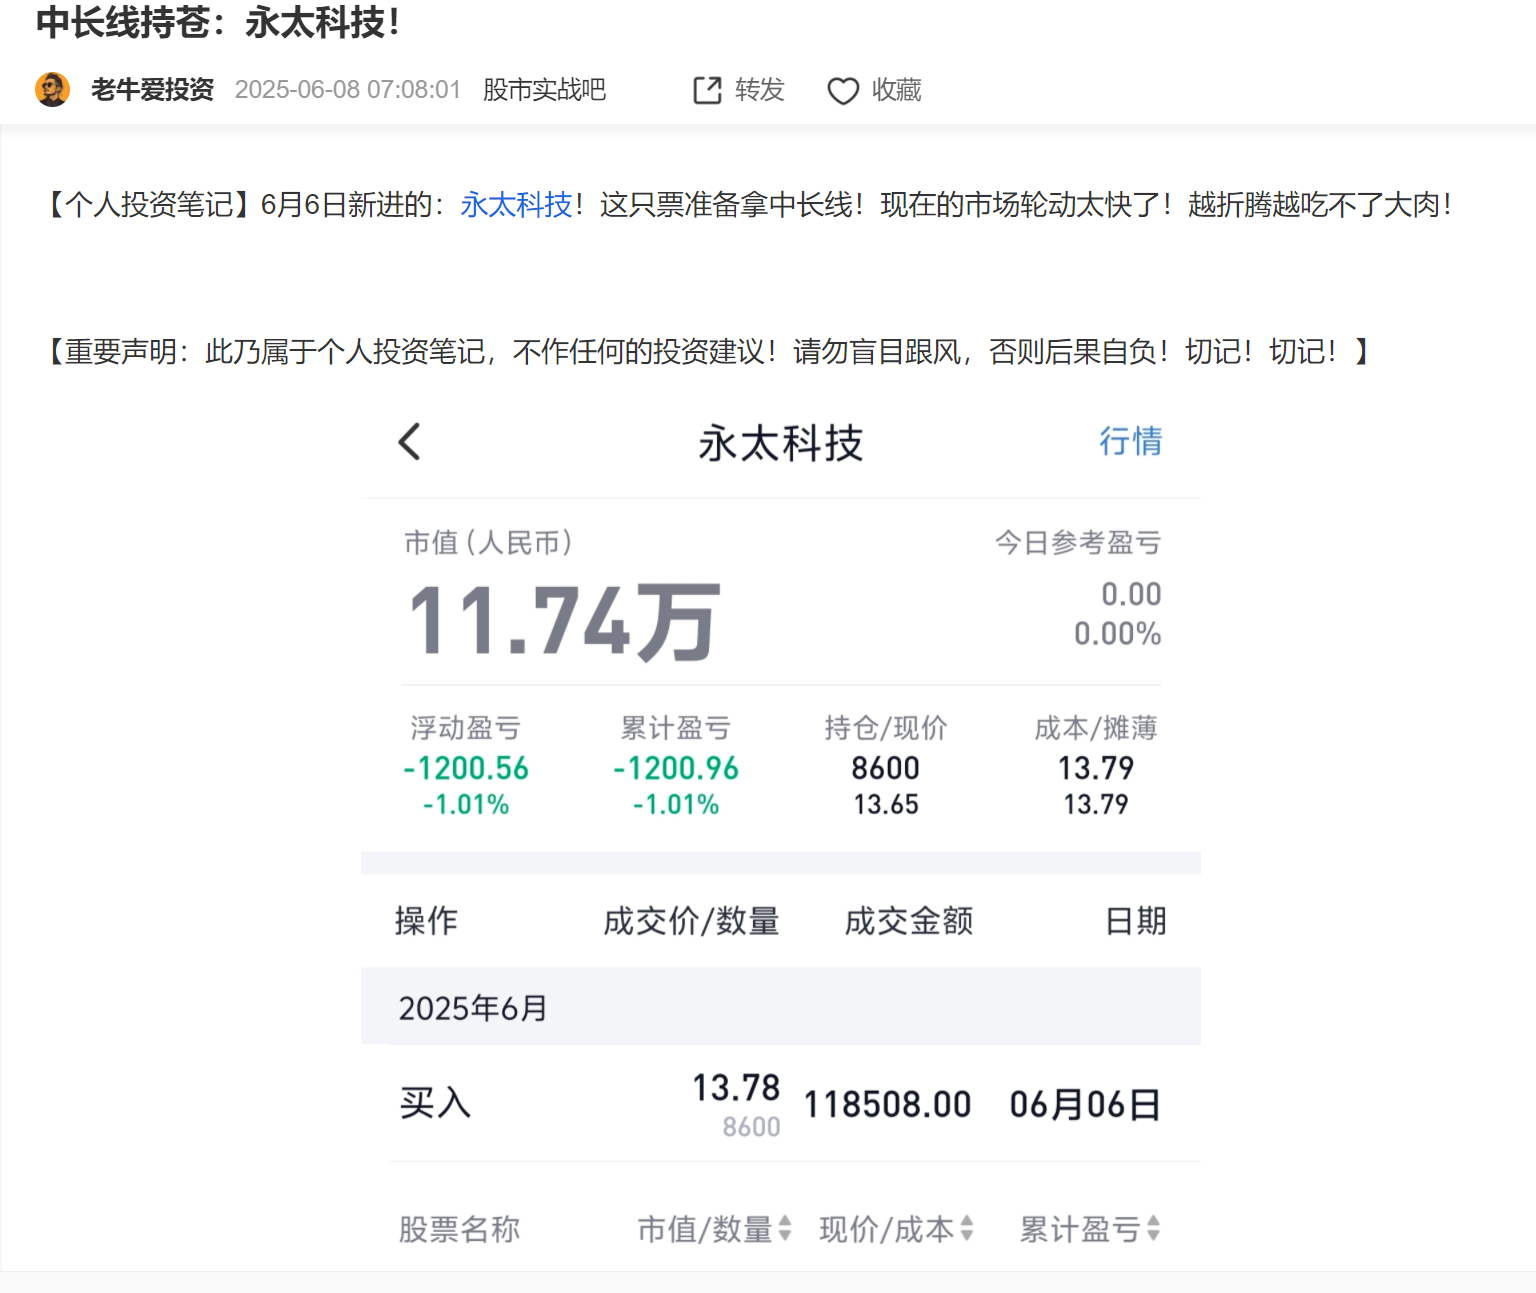Click the cumulative loss -1200.96
The height and width of the screenshot is (1293, 1536).
click(676, 768)
